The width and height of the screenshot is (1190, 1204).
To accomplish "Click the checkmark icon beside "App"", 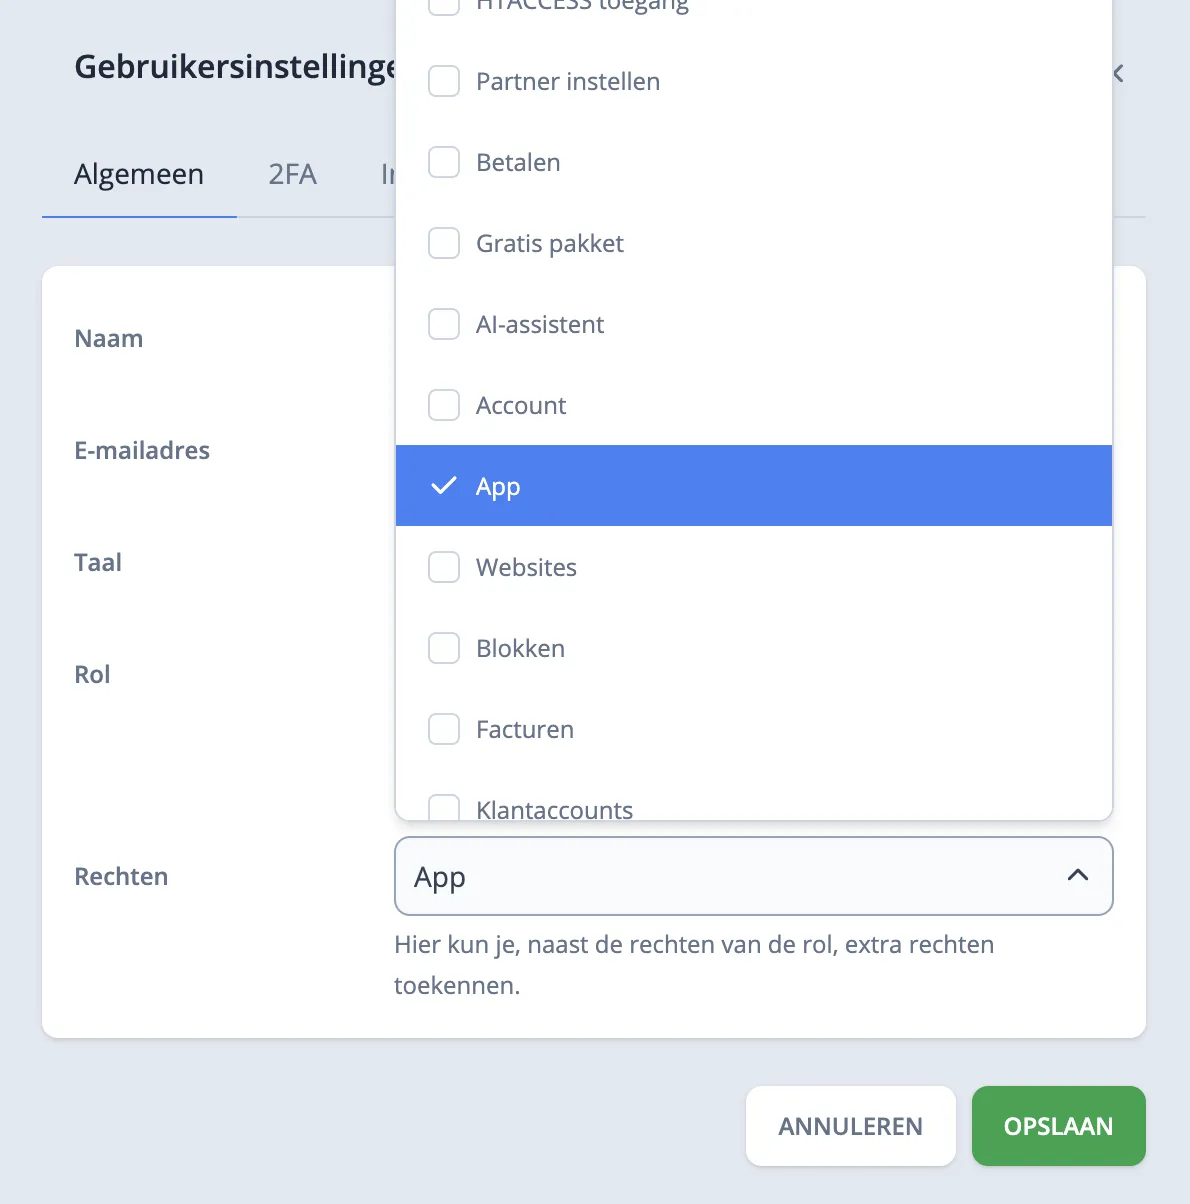I will (x=443, y=486).
